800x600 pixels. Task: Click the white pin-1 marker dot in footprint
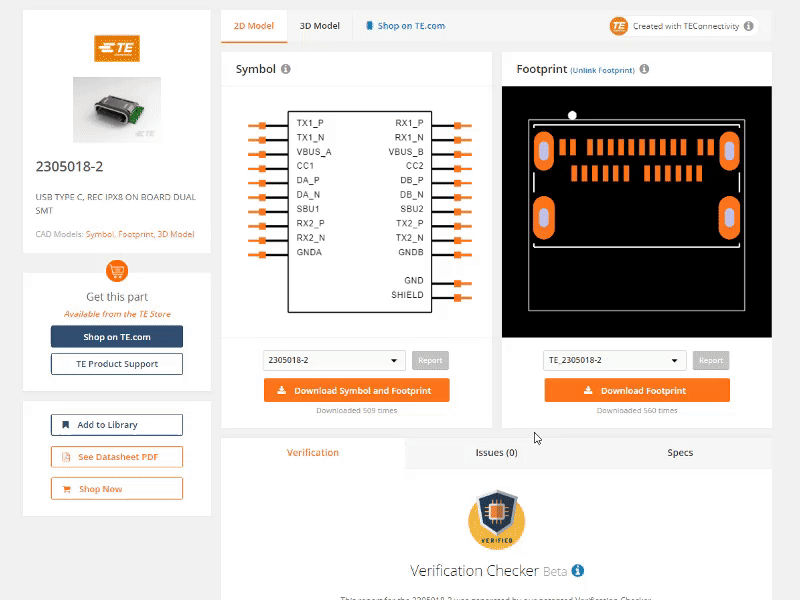tap(572, 115)
